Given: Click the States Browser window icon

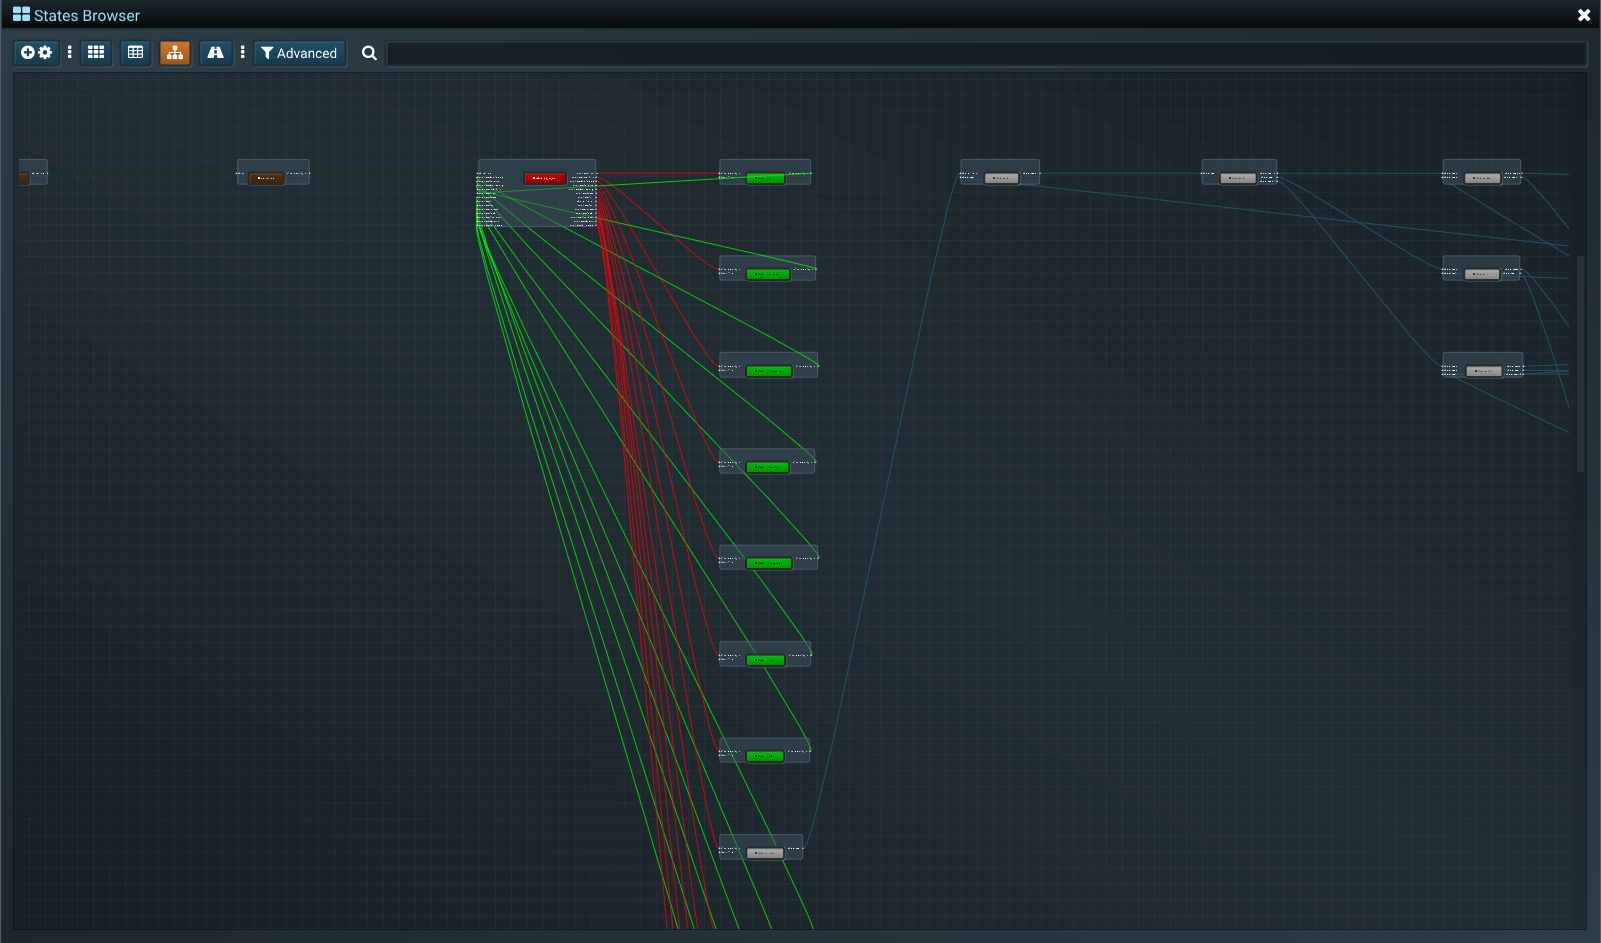Looking at the screenshot, I should 21,15.
